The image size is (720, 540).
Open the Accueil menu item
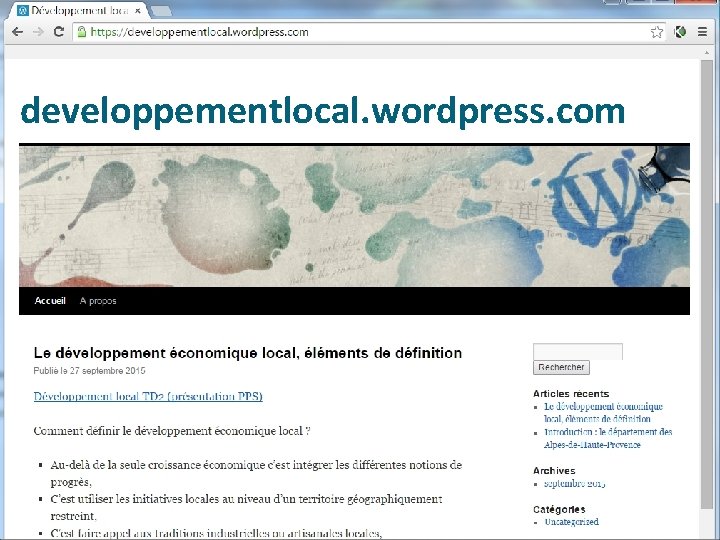50,301
